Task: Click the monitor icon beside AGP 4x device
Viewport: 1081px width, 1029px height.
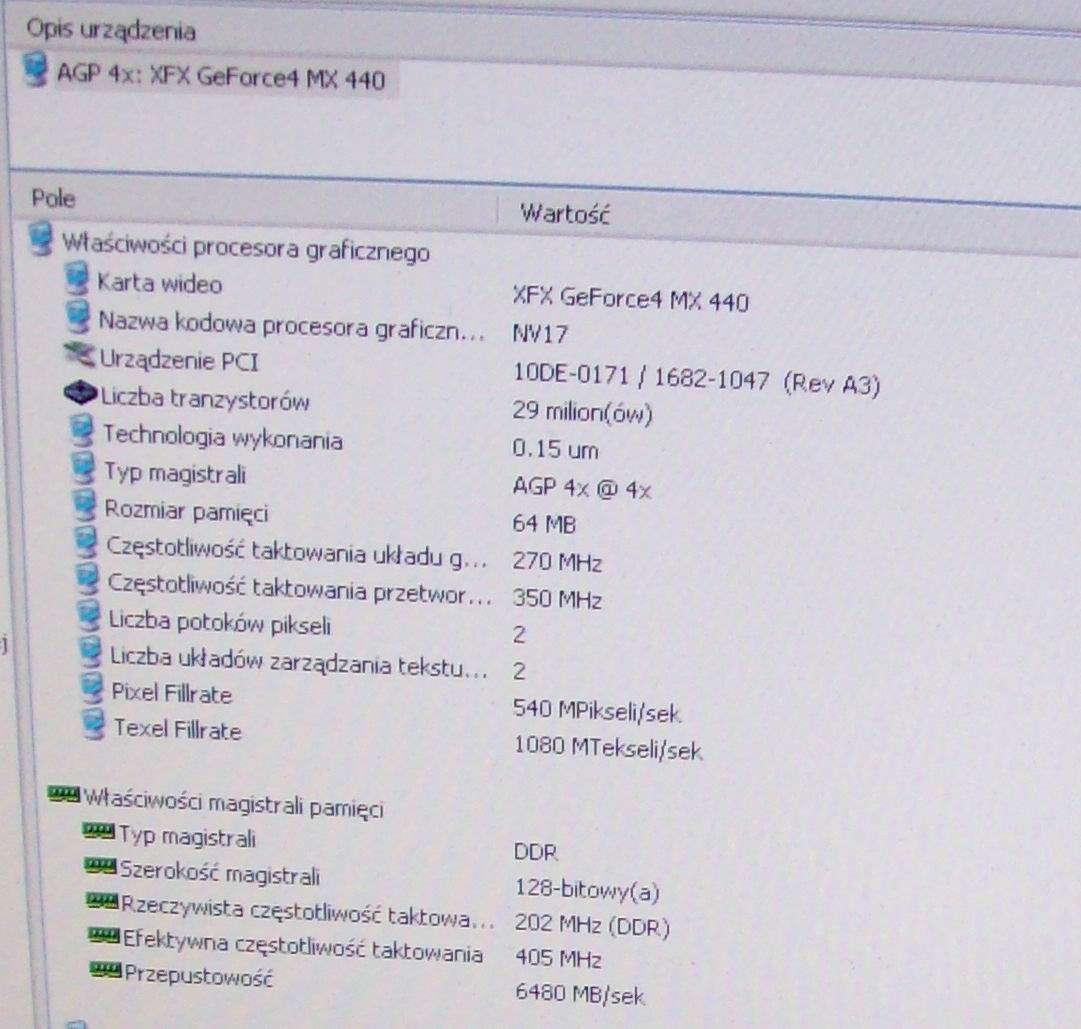Action: (x=35, y=70)
